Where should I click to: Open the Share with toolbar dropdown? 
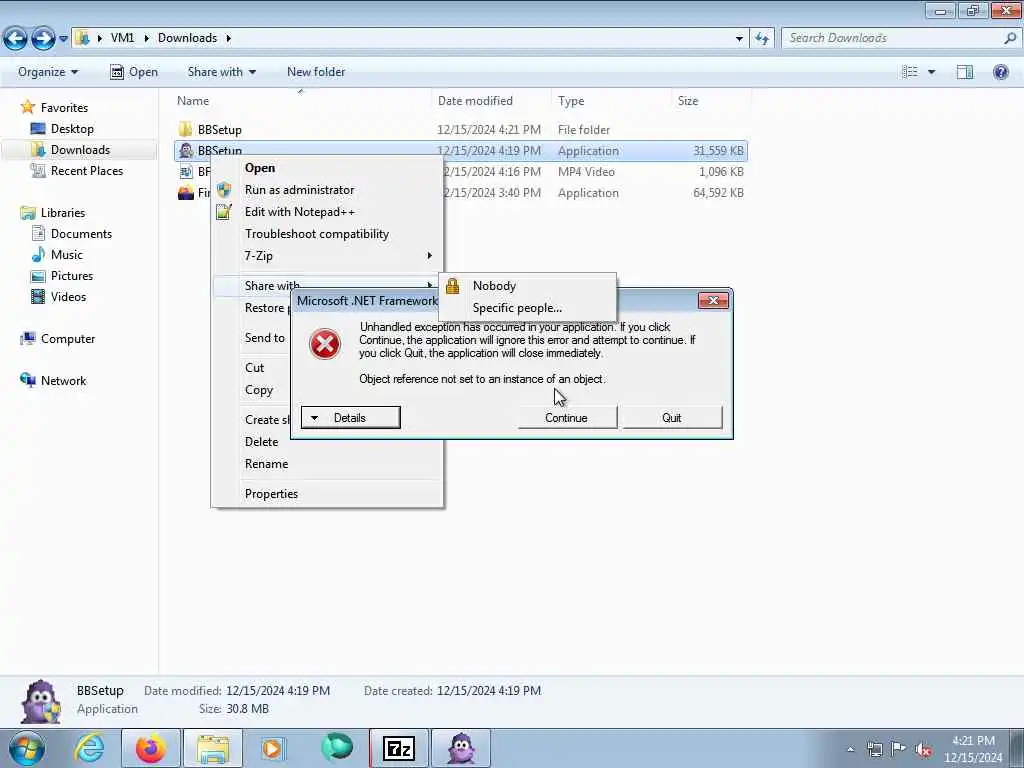point(221,72)
